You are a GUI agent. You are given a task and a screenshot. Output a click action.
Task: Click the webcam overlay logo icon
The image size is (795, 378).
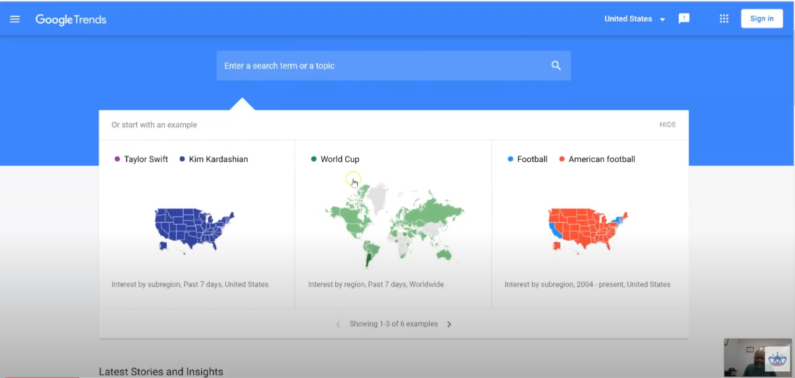pyautogui.click(x=777, y=359)
